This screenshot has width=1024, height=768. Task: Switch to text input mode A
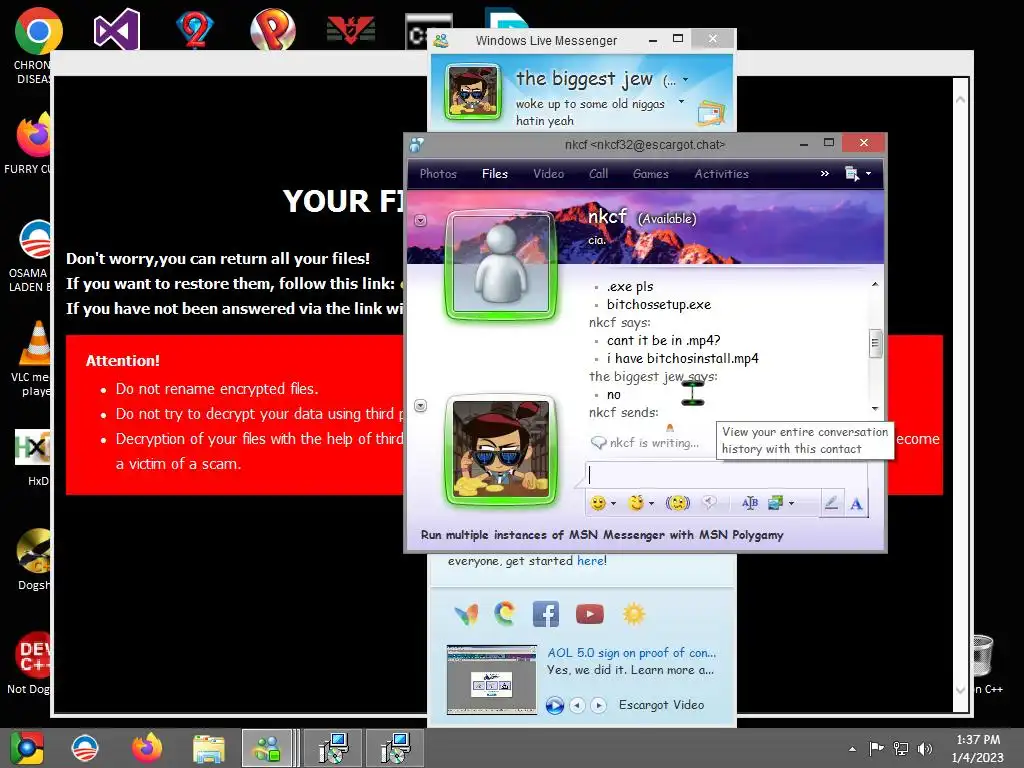coord(856,504)
